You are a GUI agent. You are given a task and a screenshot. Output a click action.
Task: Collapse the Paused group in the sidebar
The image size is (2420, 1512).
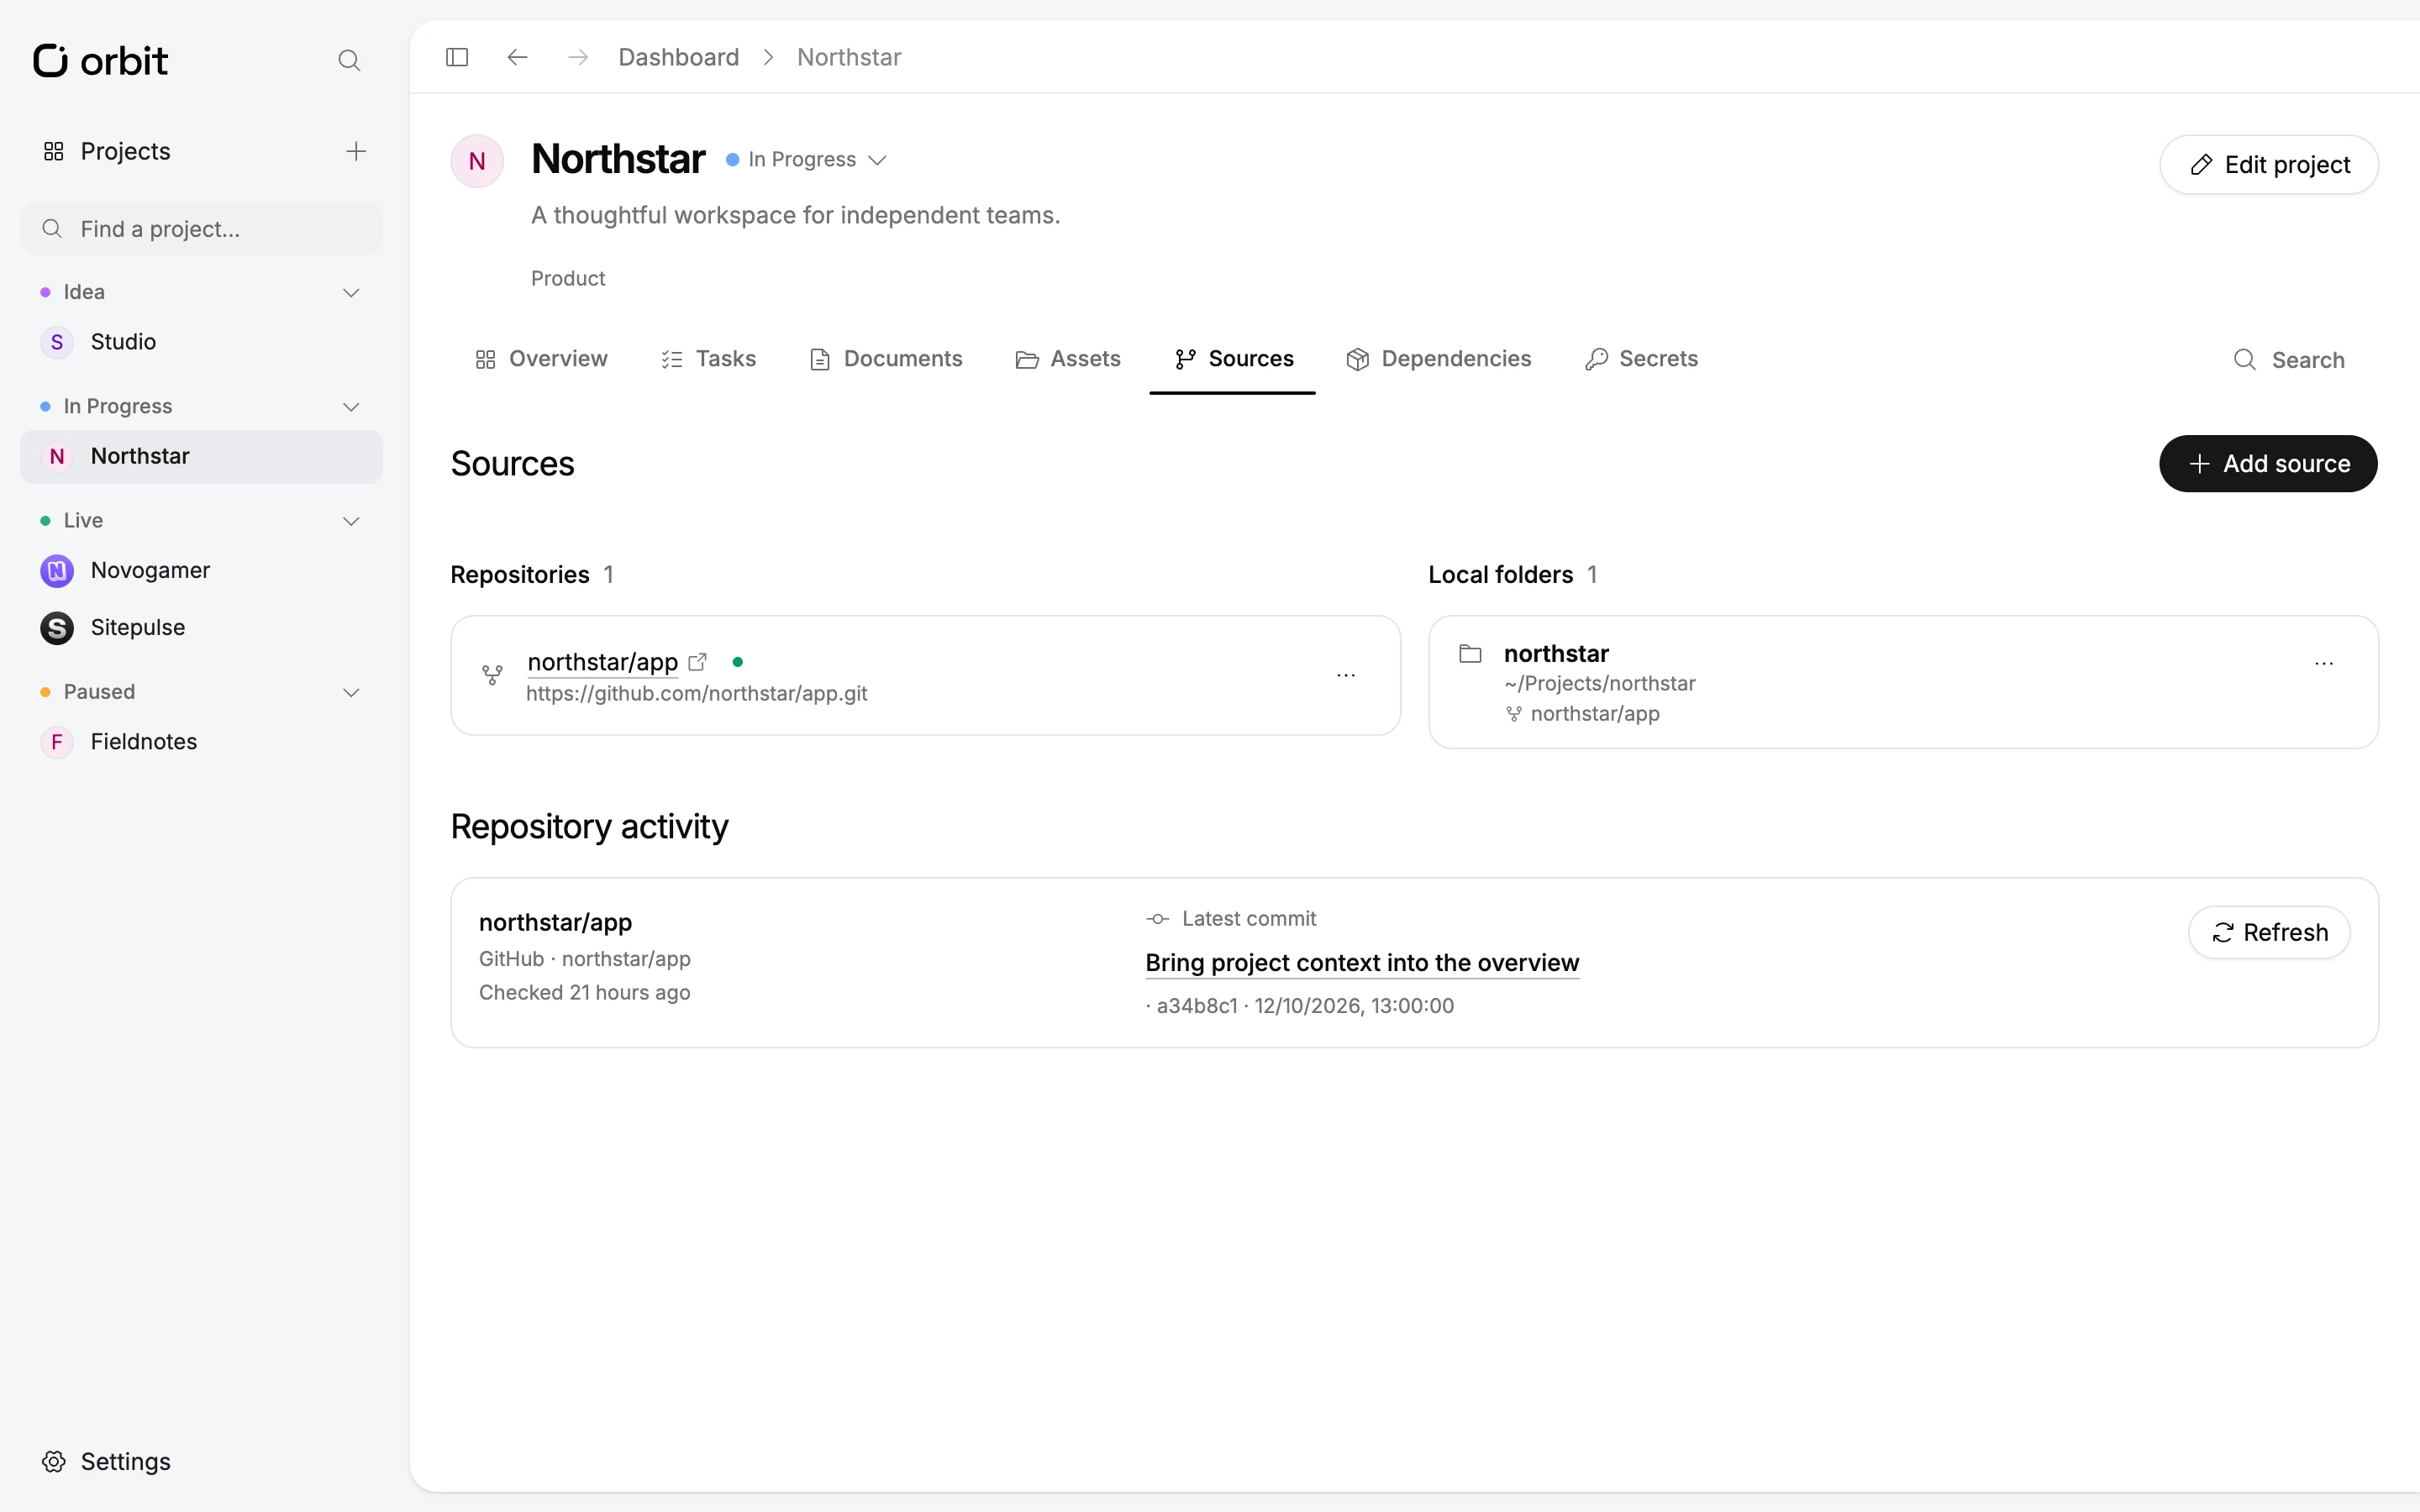point(351,692)
